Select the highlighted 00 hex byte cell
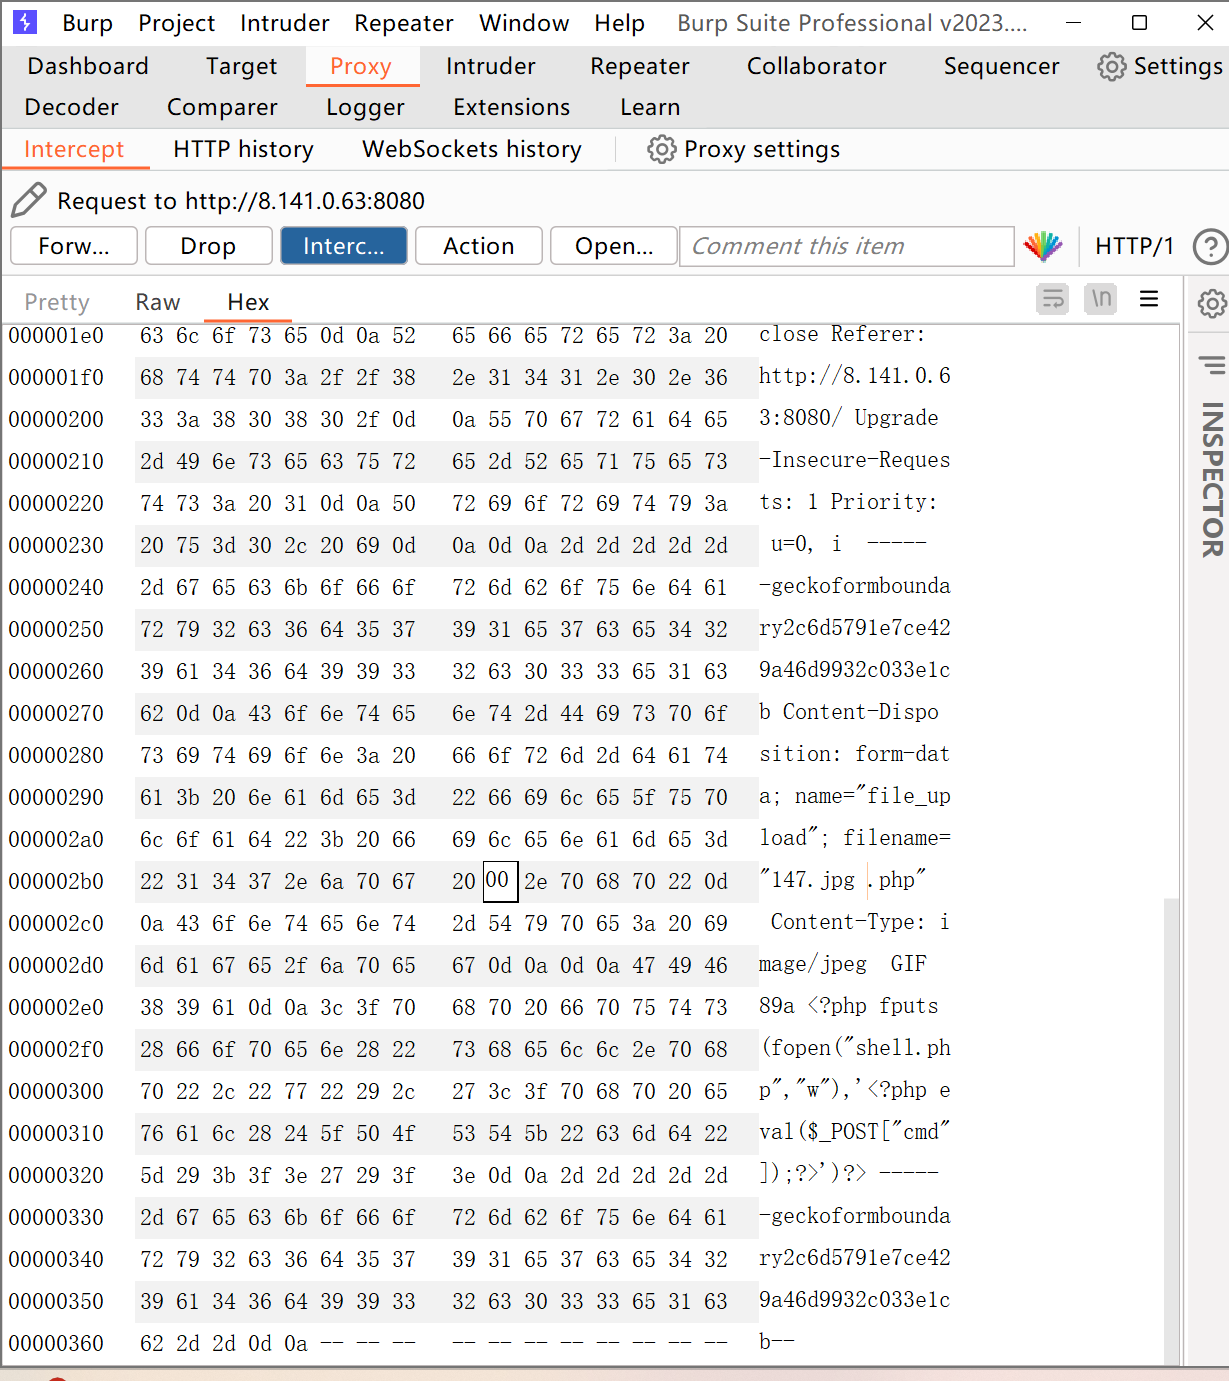The width and height of the screenshot is (1229, 1381). 500,881
